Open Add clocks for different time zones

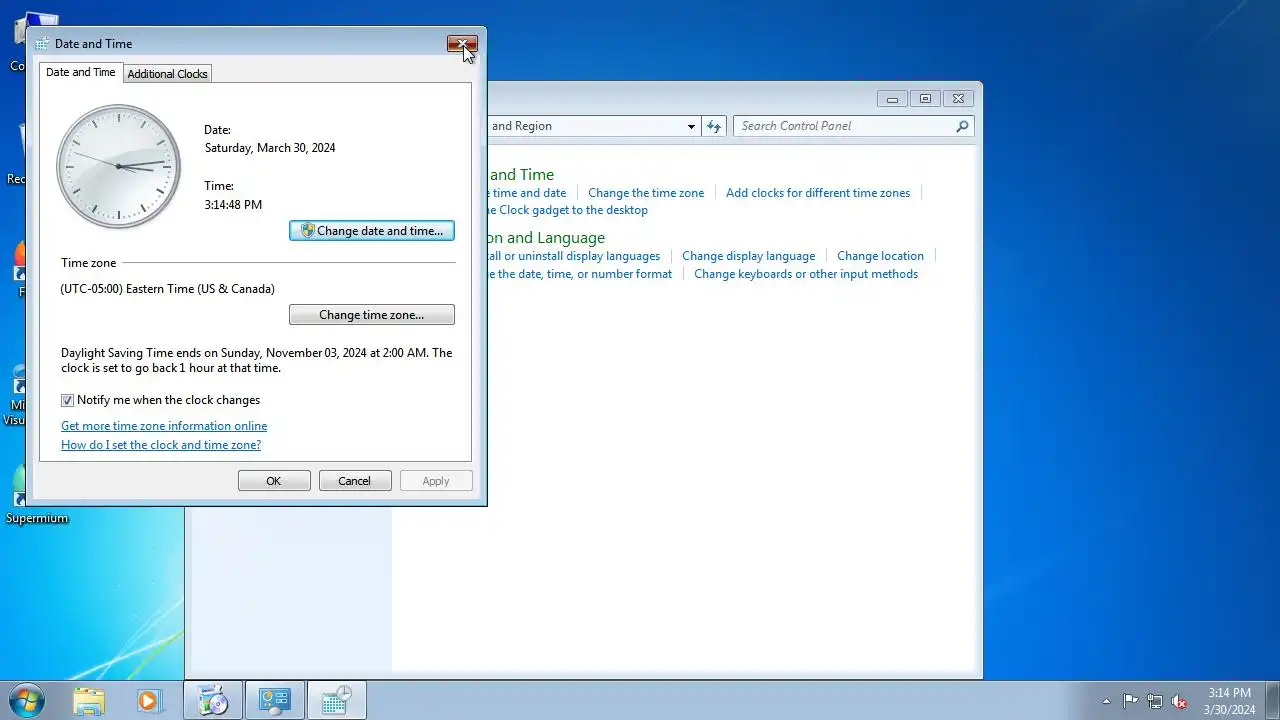click(818, 193)
